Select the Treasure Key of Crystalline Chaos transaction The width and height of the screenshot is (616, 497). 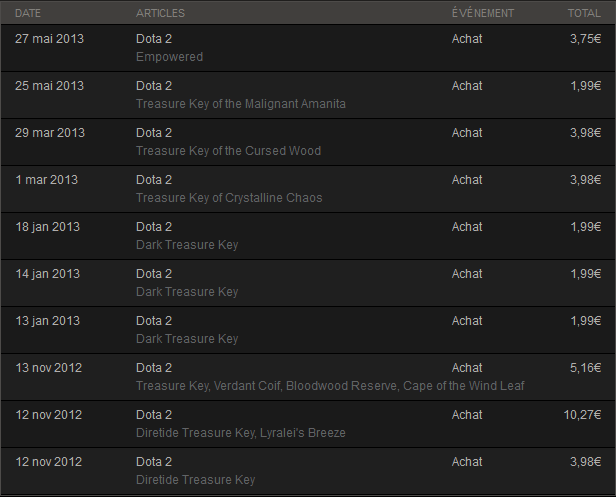[x=308, y=189]
